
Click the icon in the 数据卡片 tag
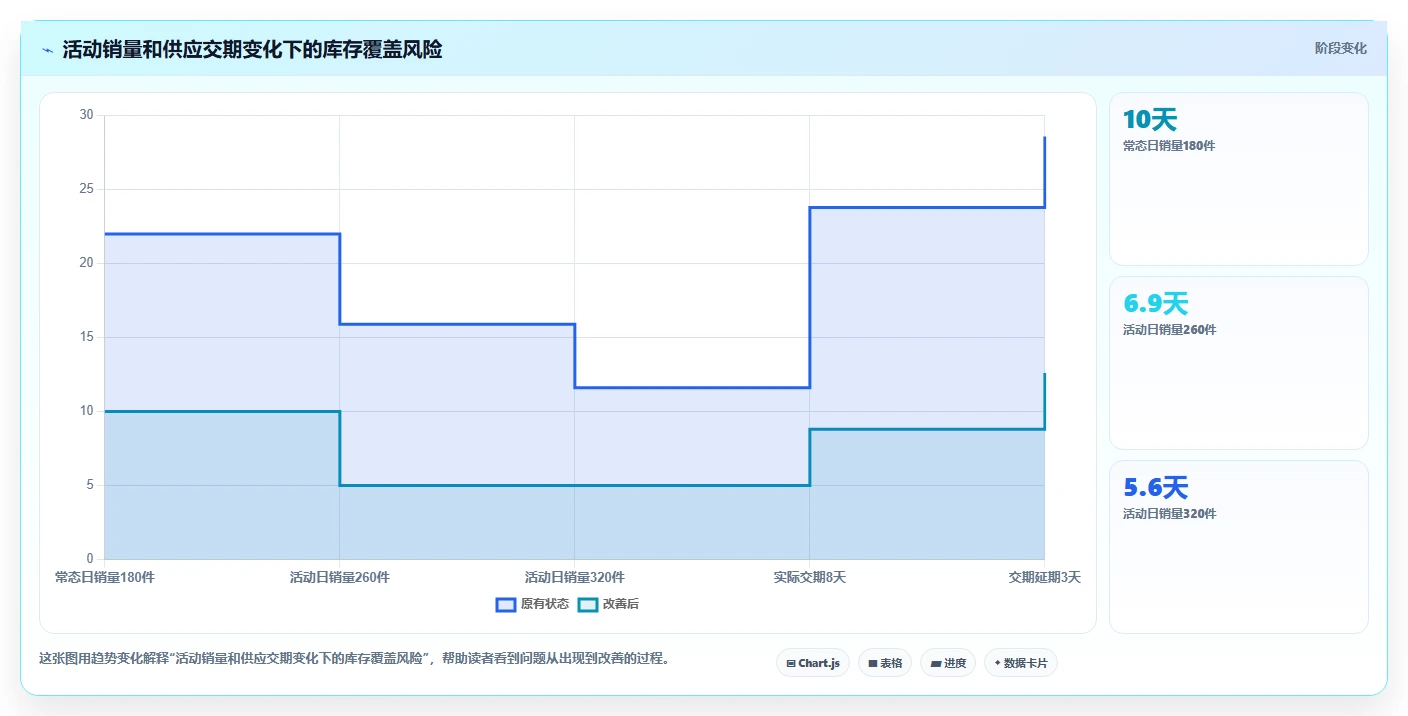click(x=997, y=663)
